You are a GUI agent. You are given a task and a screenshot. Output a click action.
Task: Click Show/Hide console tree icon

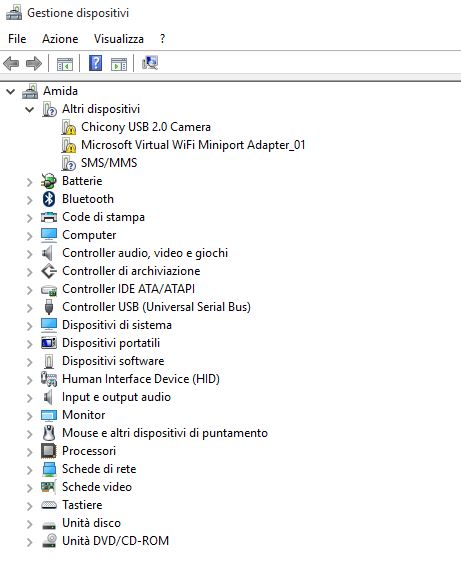tap(65, 64)
